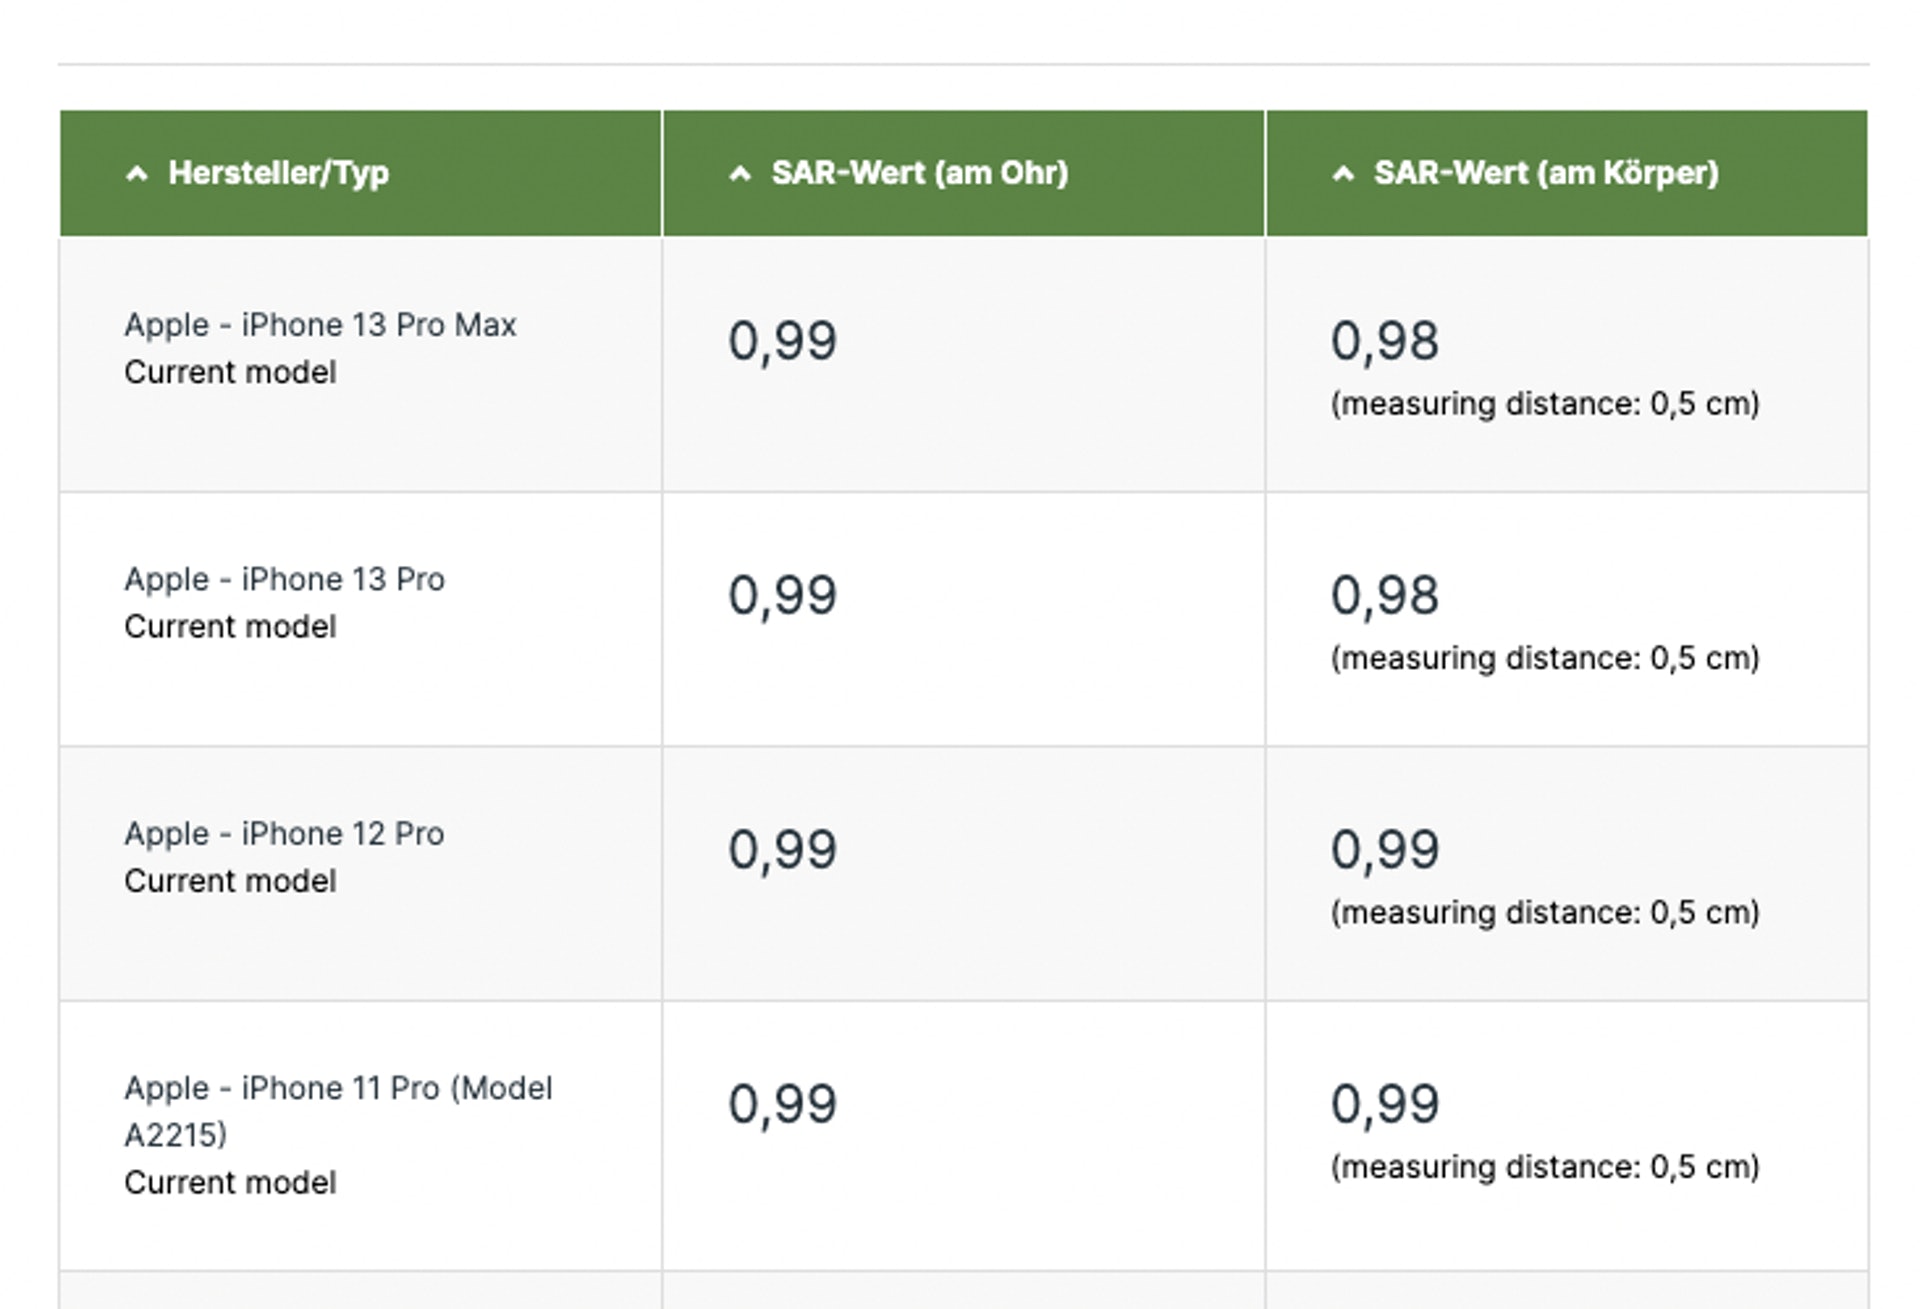Sort by SAR-Wert (am Ohr) column header
The height and width of the screenshot is (1309, 1920).
920,173
